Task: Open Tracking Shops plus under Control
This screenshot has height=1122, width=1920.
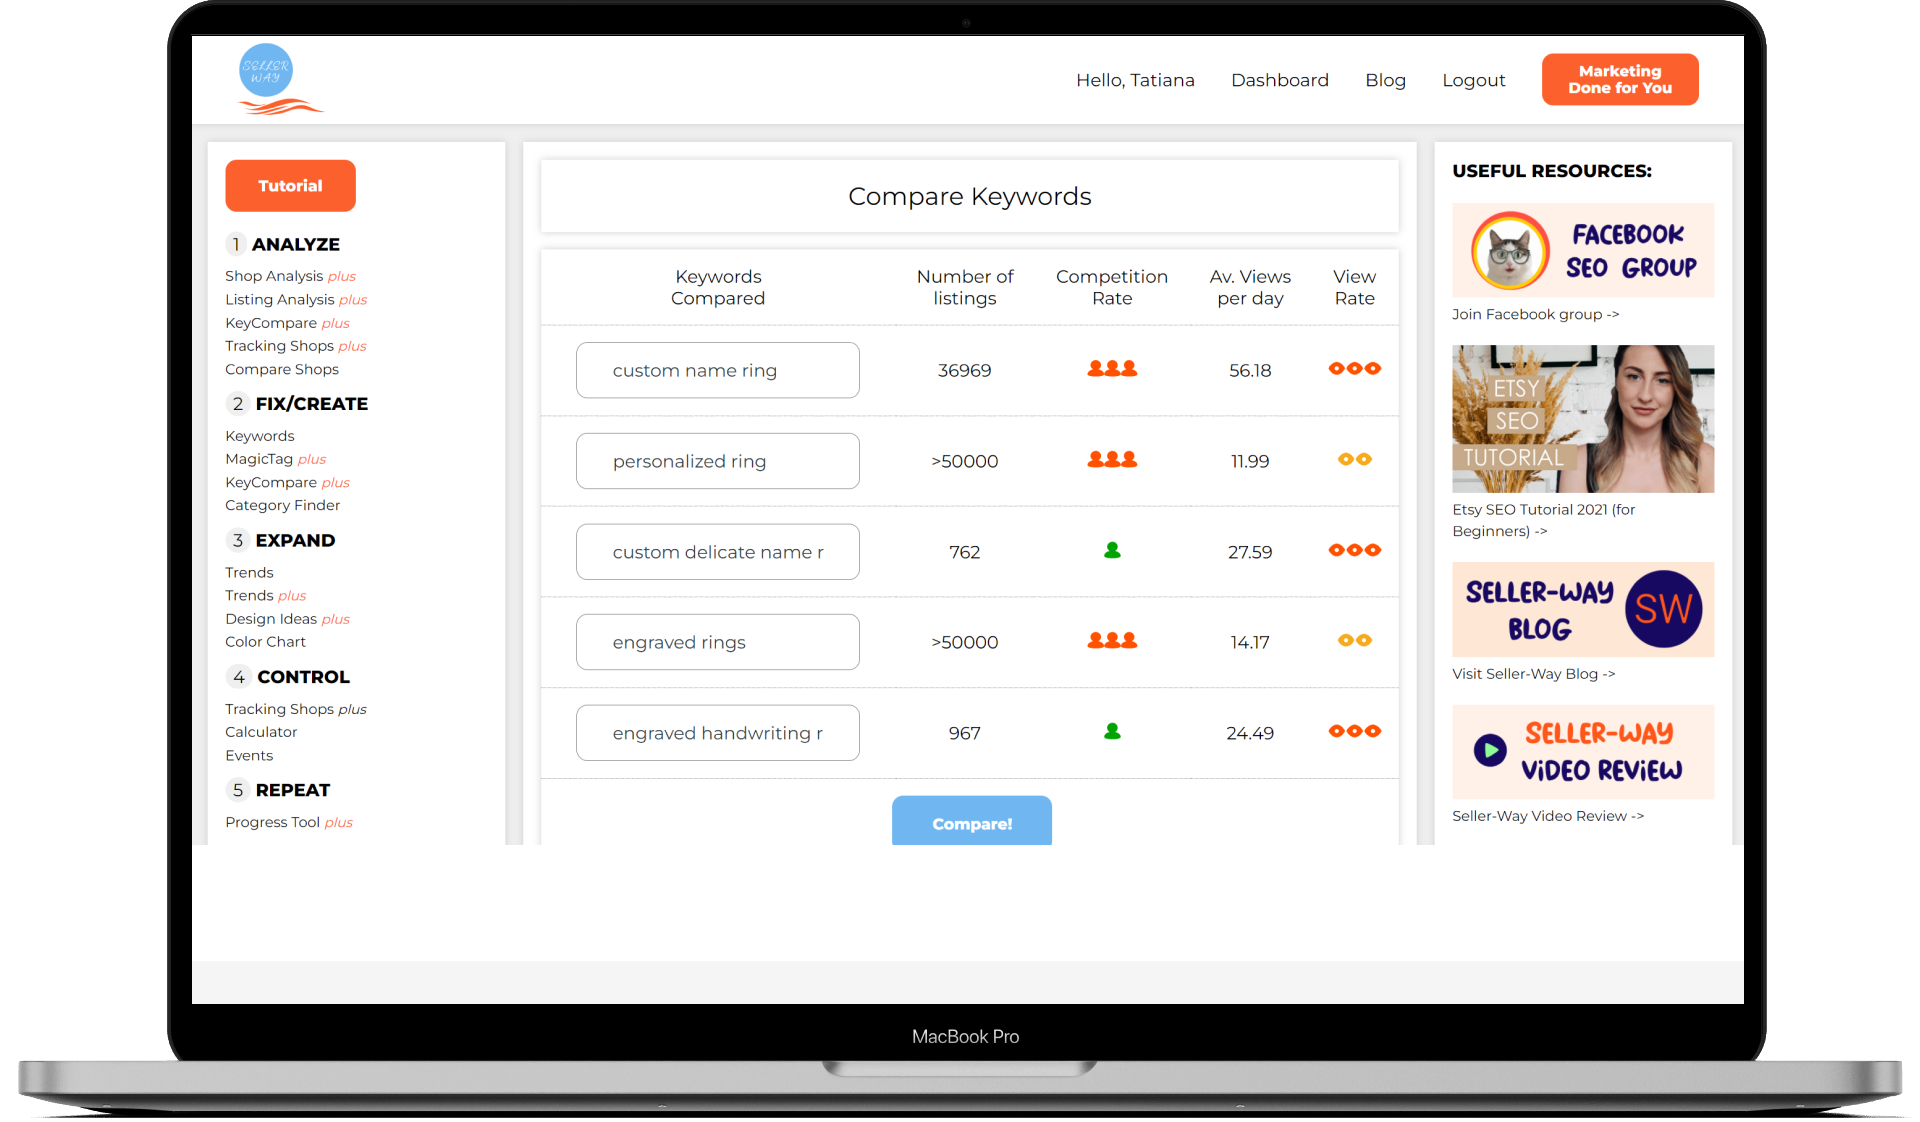Action: pos(295,709)
